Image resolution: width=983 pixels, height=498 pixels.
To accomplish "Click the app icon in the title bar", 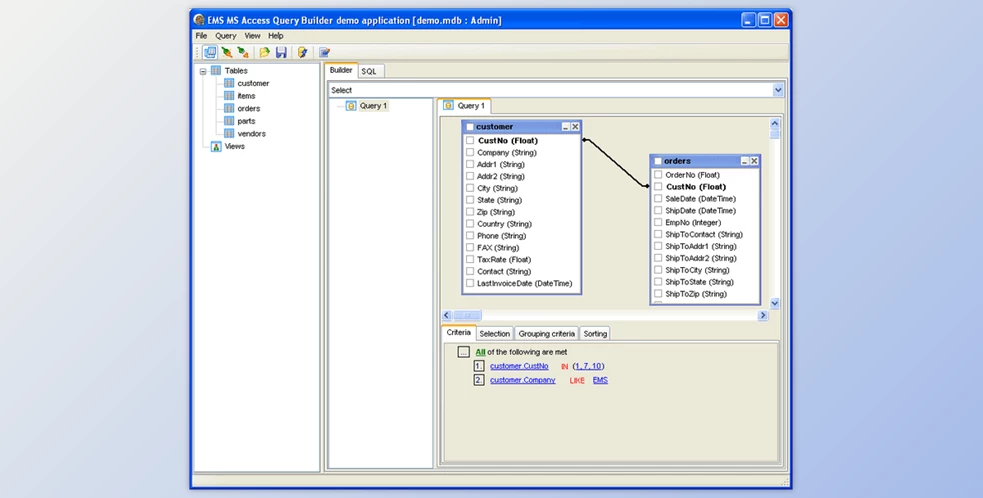I will pyautogui.click(x=199, y=20).
